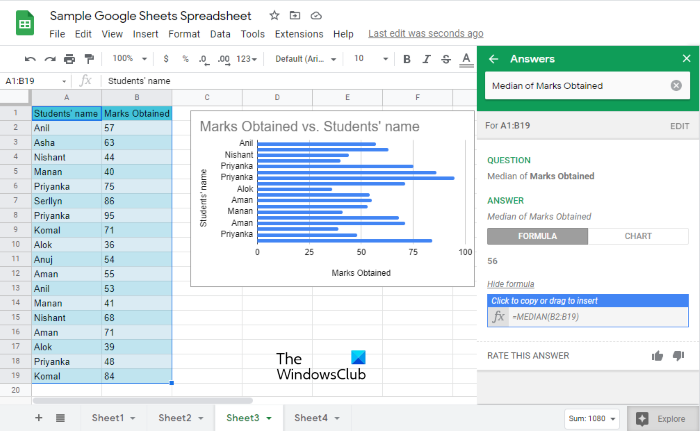The width and height of the screenshot is (700, 431).
Task: Decrease decimal places icon
Action: coord(204,59)
